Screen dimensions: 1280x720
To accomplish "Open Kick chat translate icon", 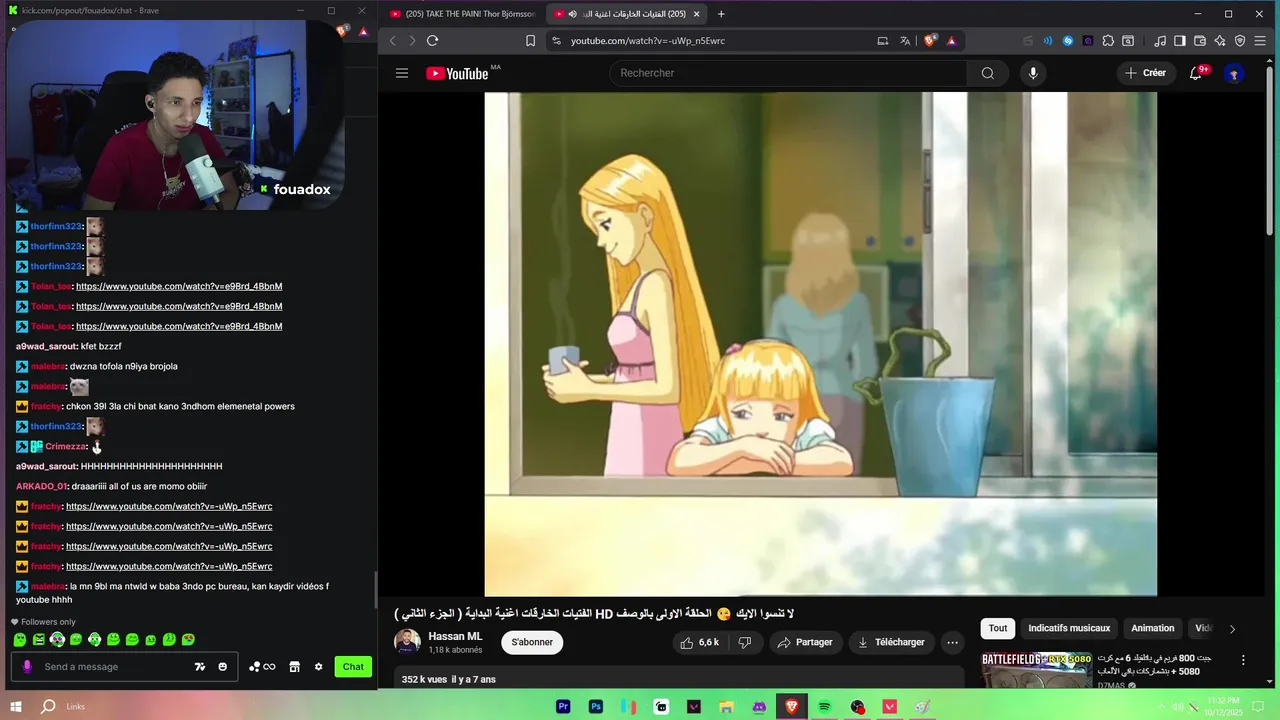I will click(x=200, y=667).
